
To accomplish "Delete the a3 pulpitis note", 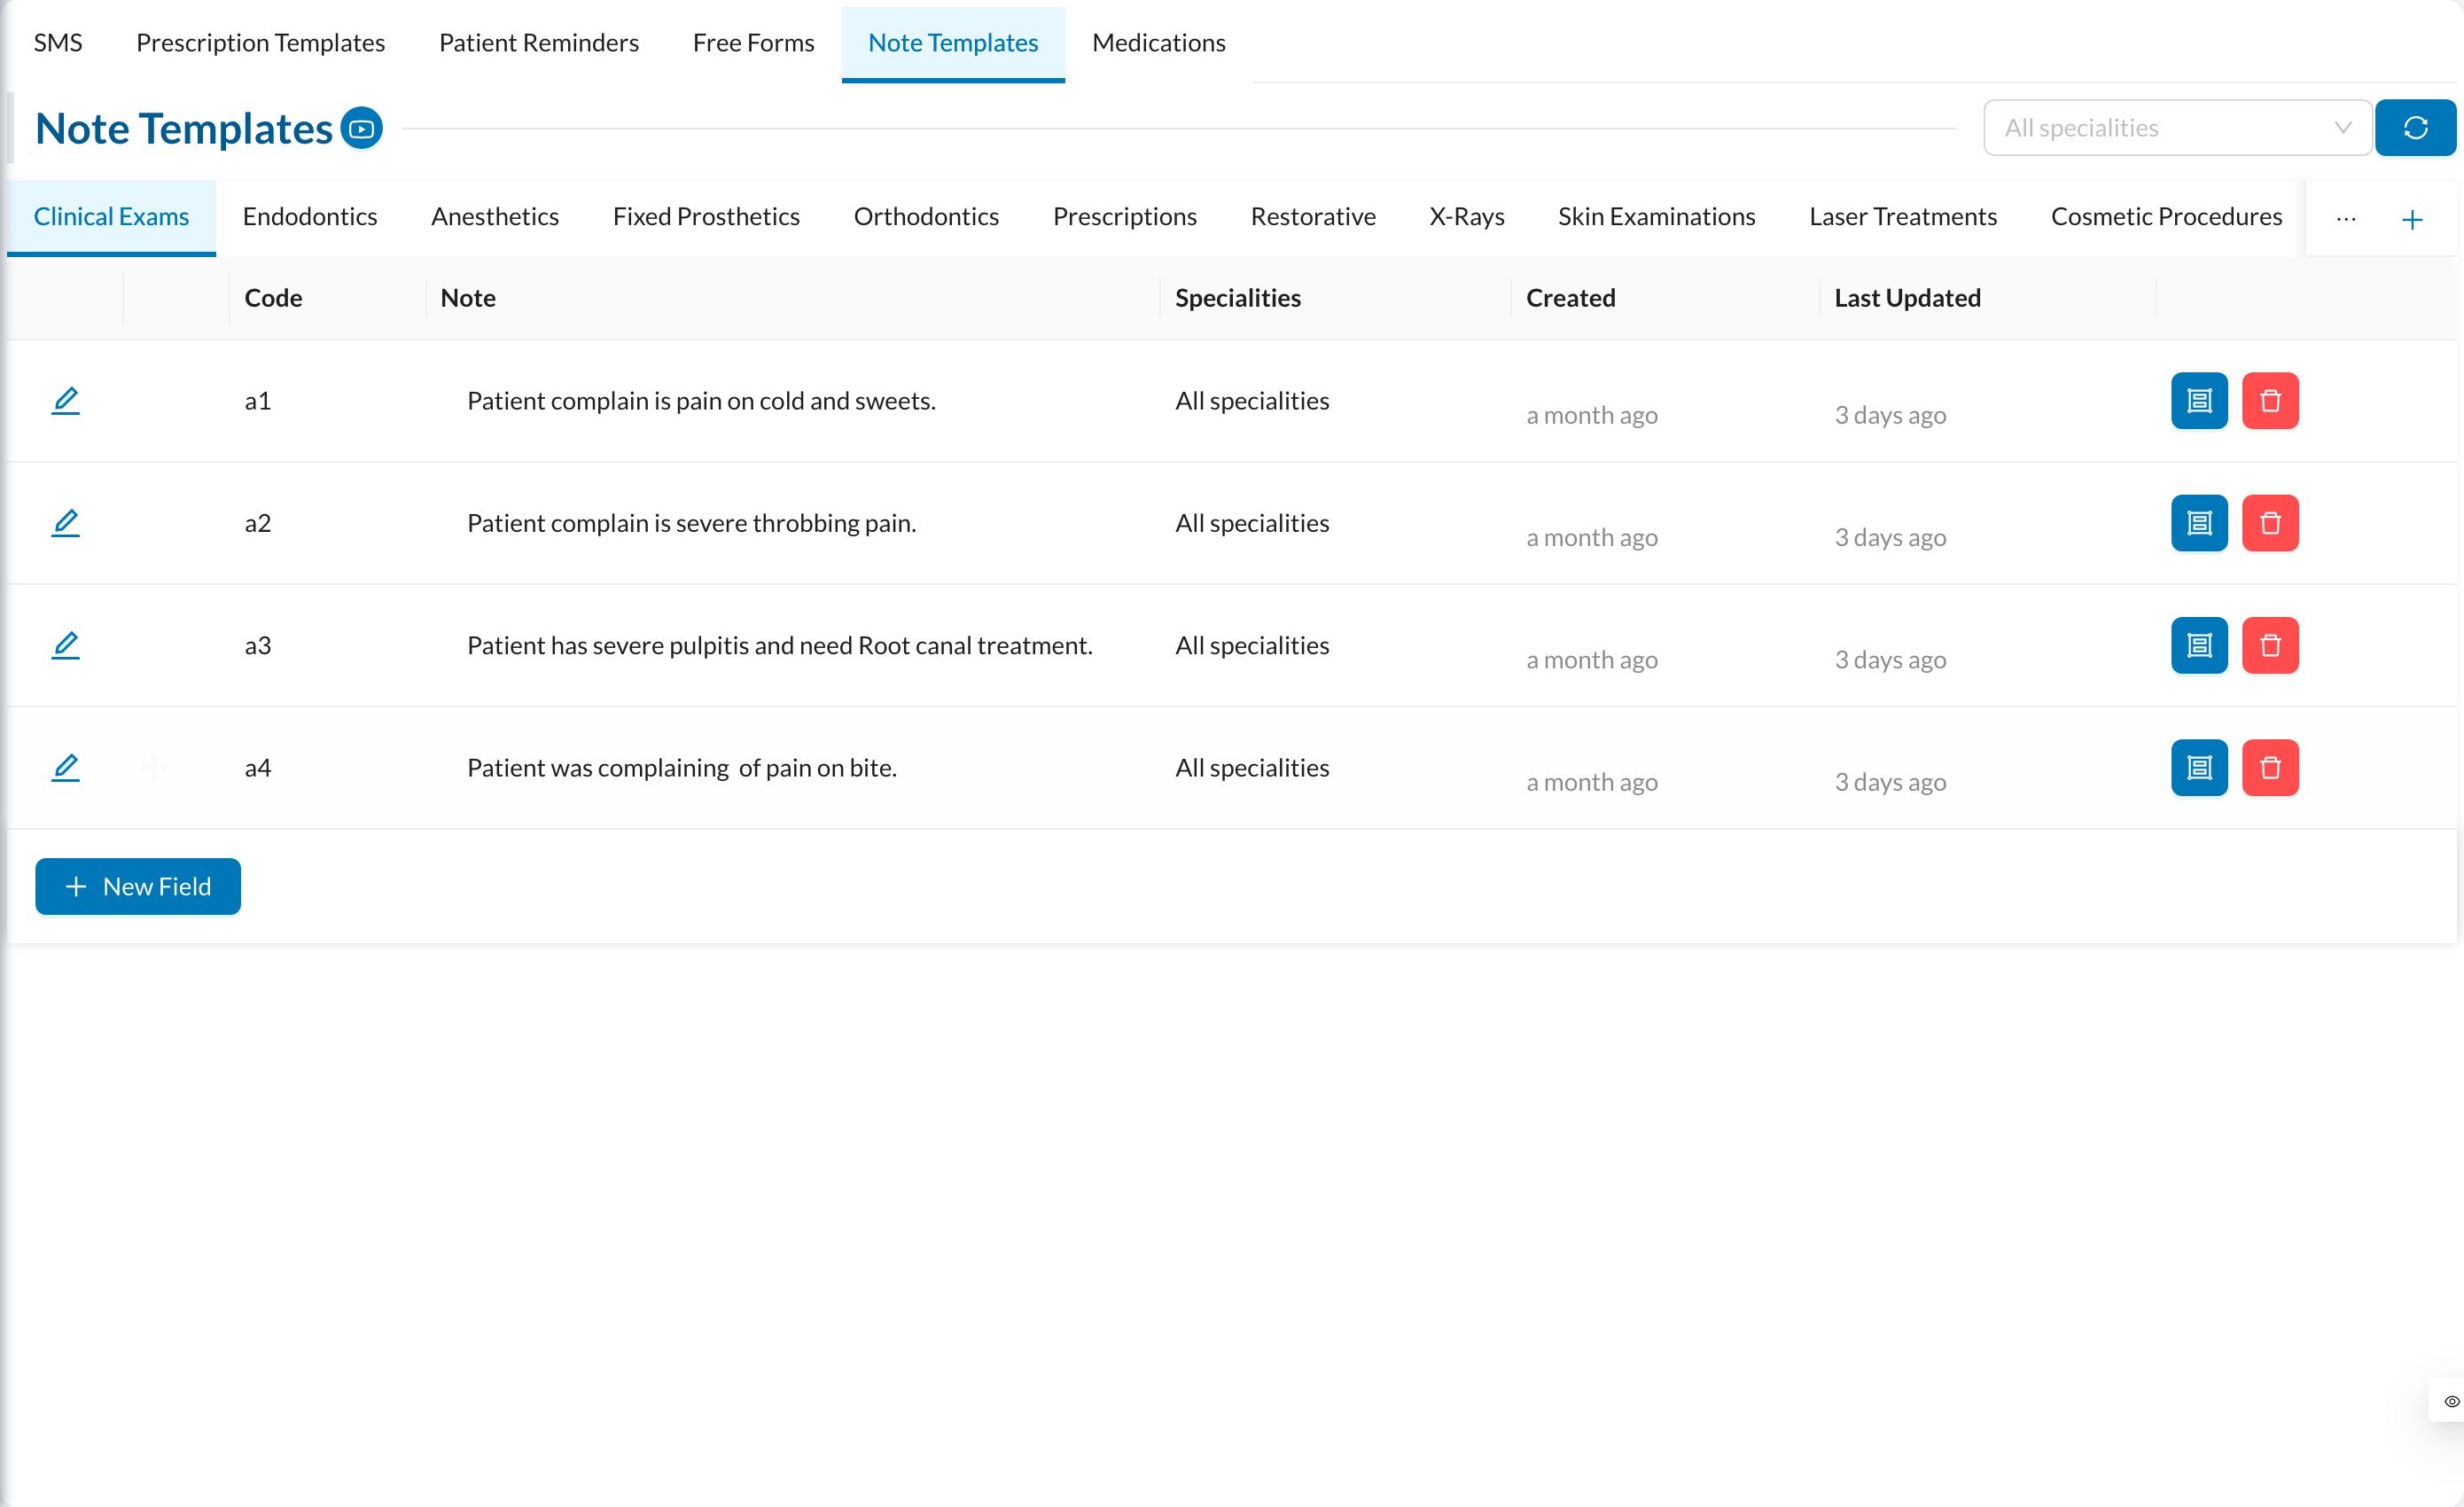I will 2270,645.
